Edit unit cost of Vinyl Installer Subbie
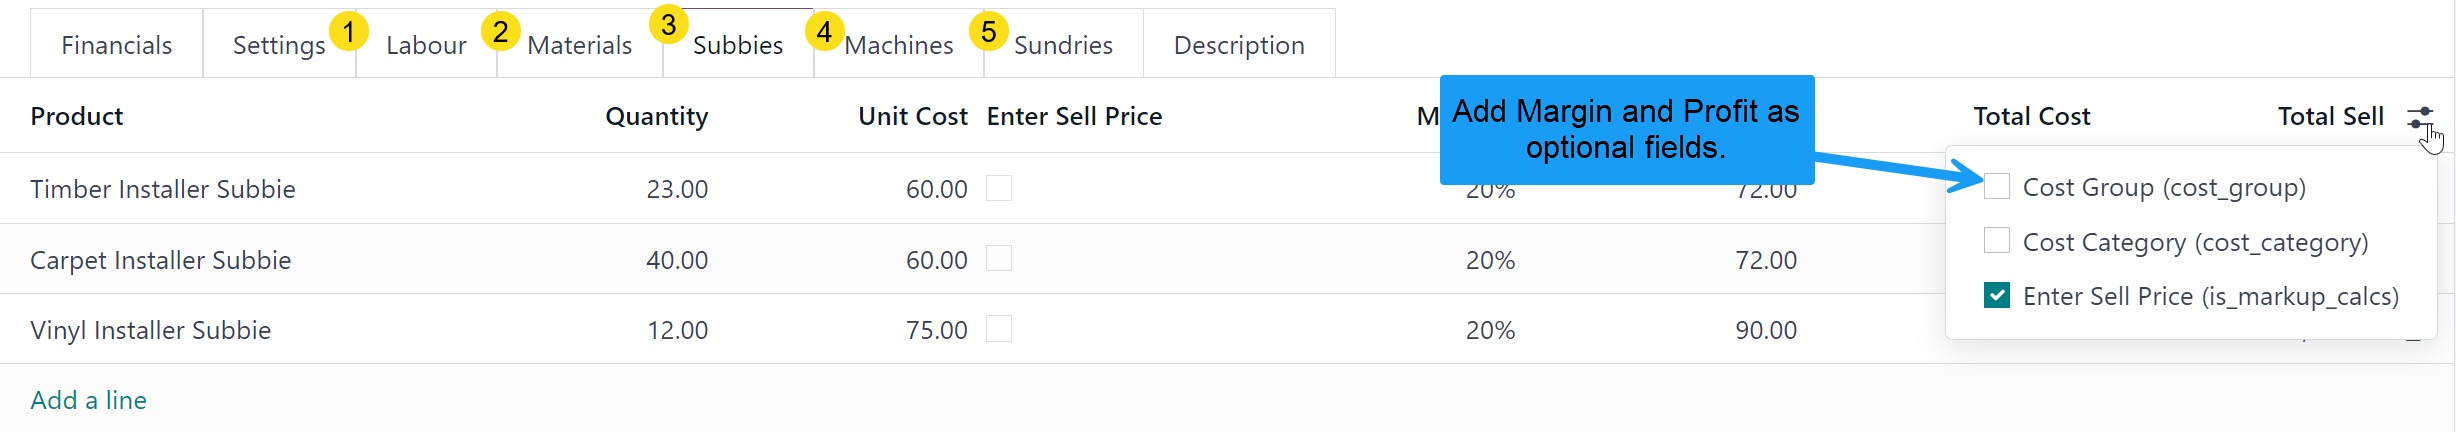The height and width of the screenshot is (432, 2456). (936, 330)
